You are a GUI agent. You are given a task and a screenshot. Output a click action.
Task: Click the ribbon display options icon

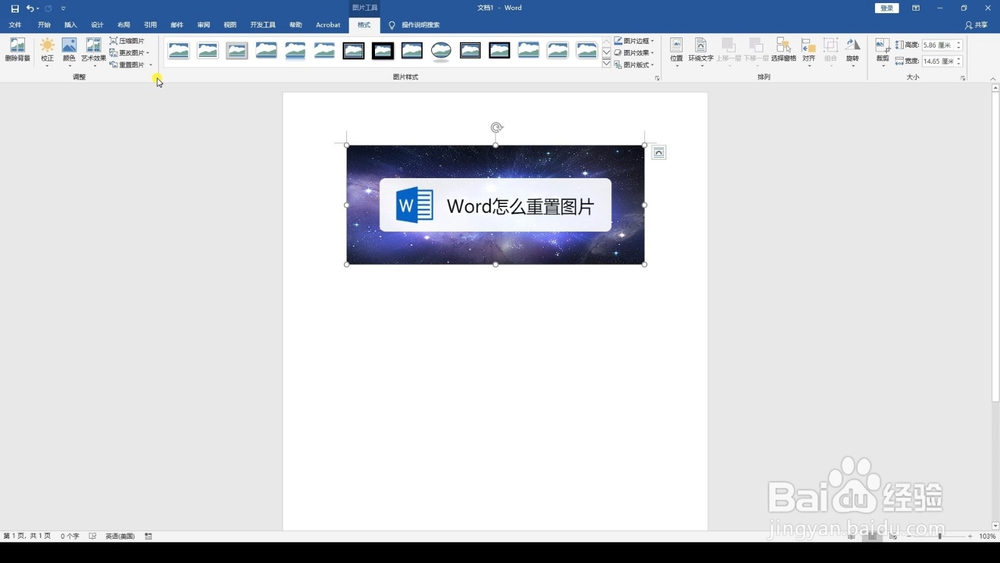916,8
